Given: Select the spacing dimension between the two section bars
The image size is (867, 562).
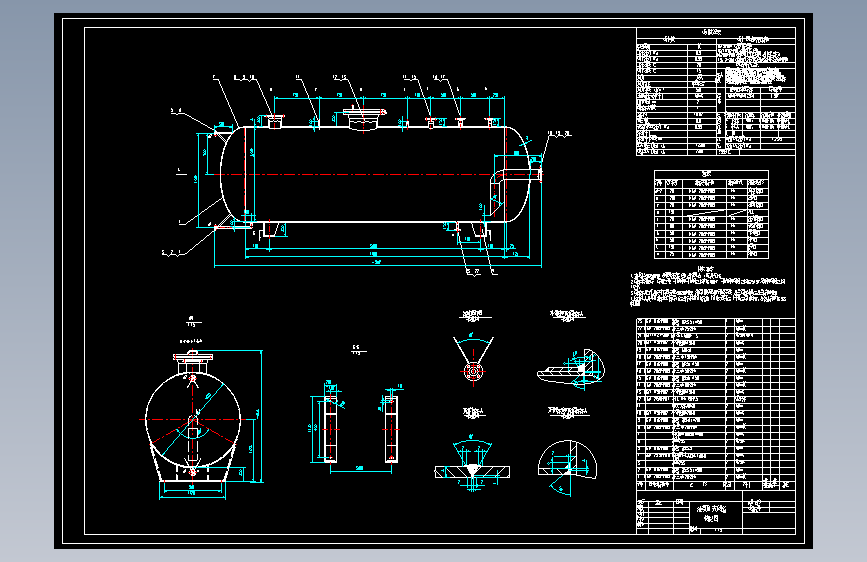Looking at the screenshot, I should pyautogui.click(x=361, y=470).
